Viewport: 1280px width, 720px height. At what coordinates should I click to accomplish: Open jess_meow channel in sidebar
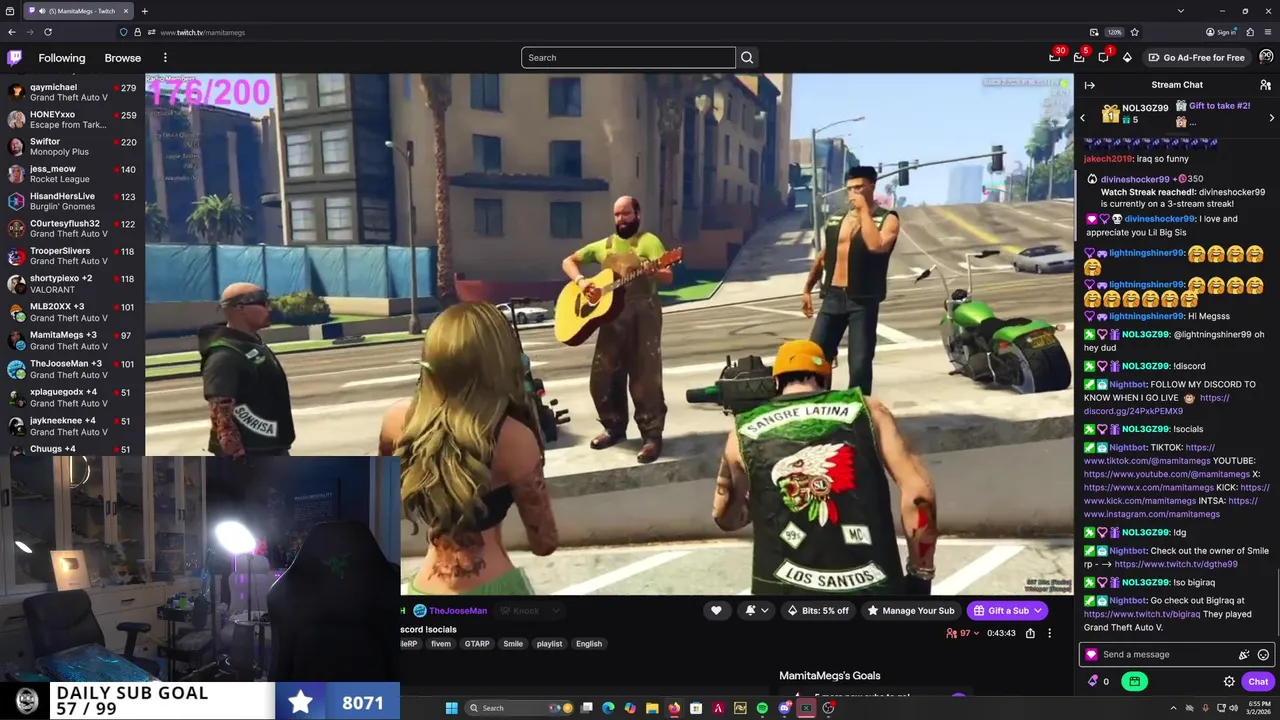click(x=72, y=174)
